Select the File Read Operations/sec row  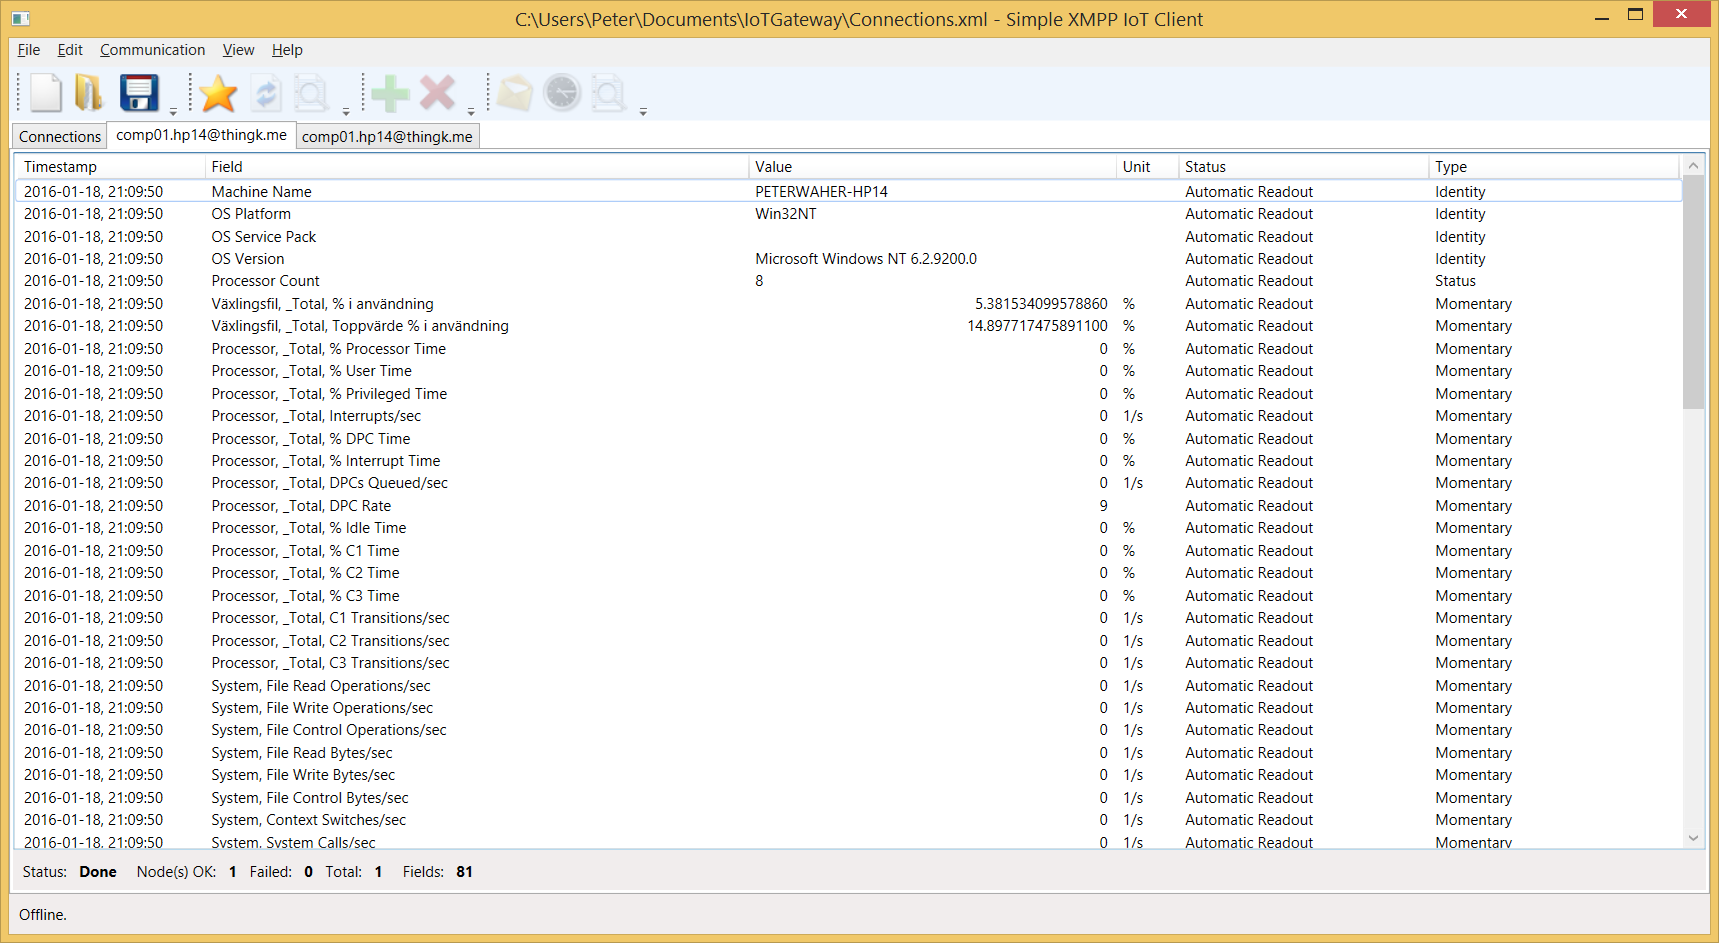(848, 686)
